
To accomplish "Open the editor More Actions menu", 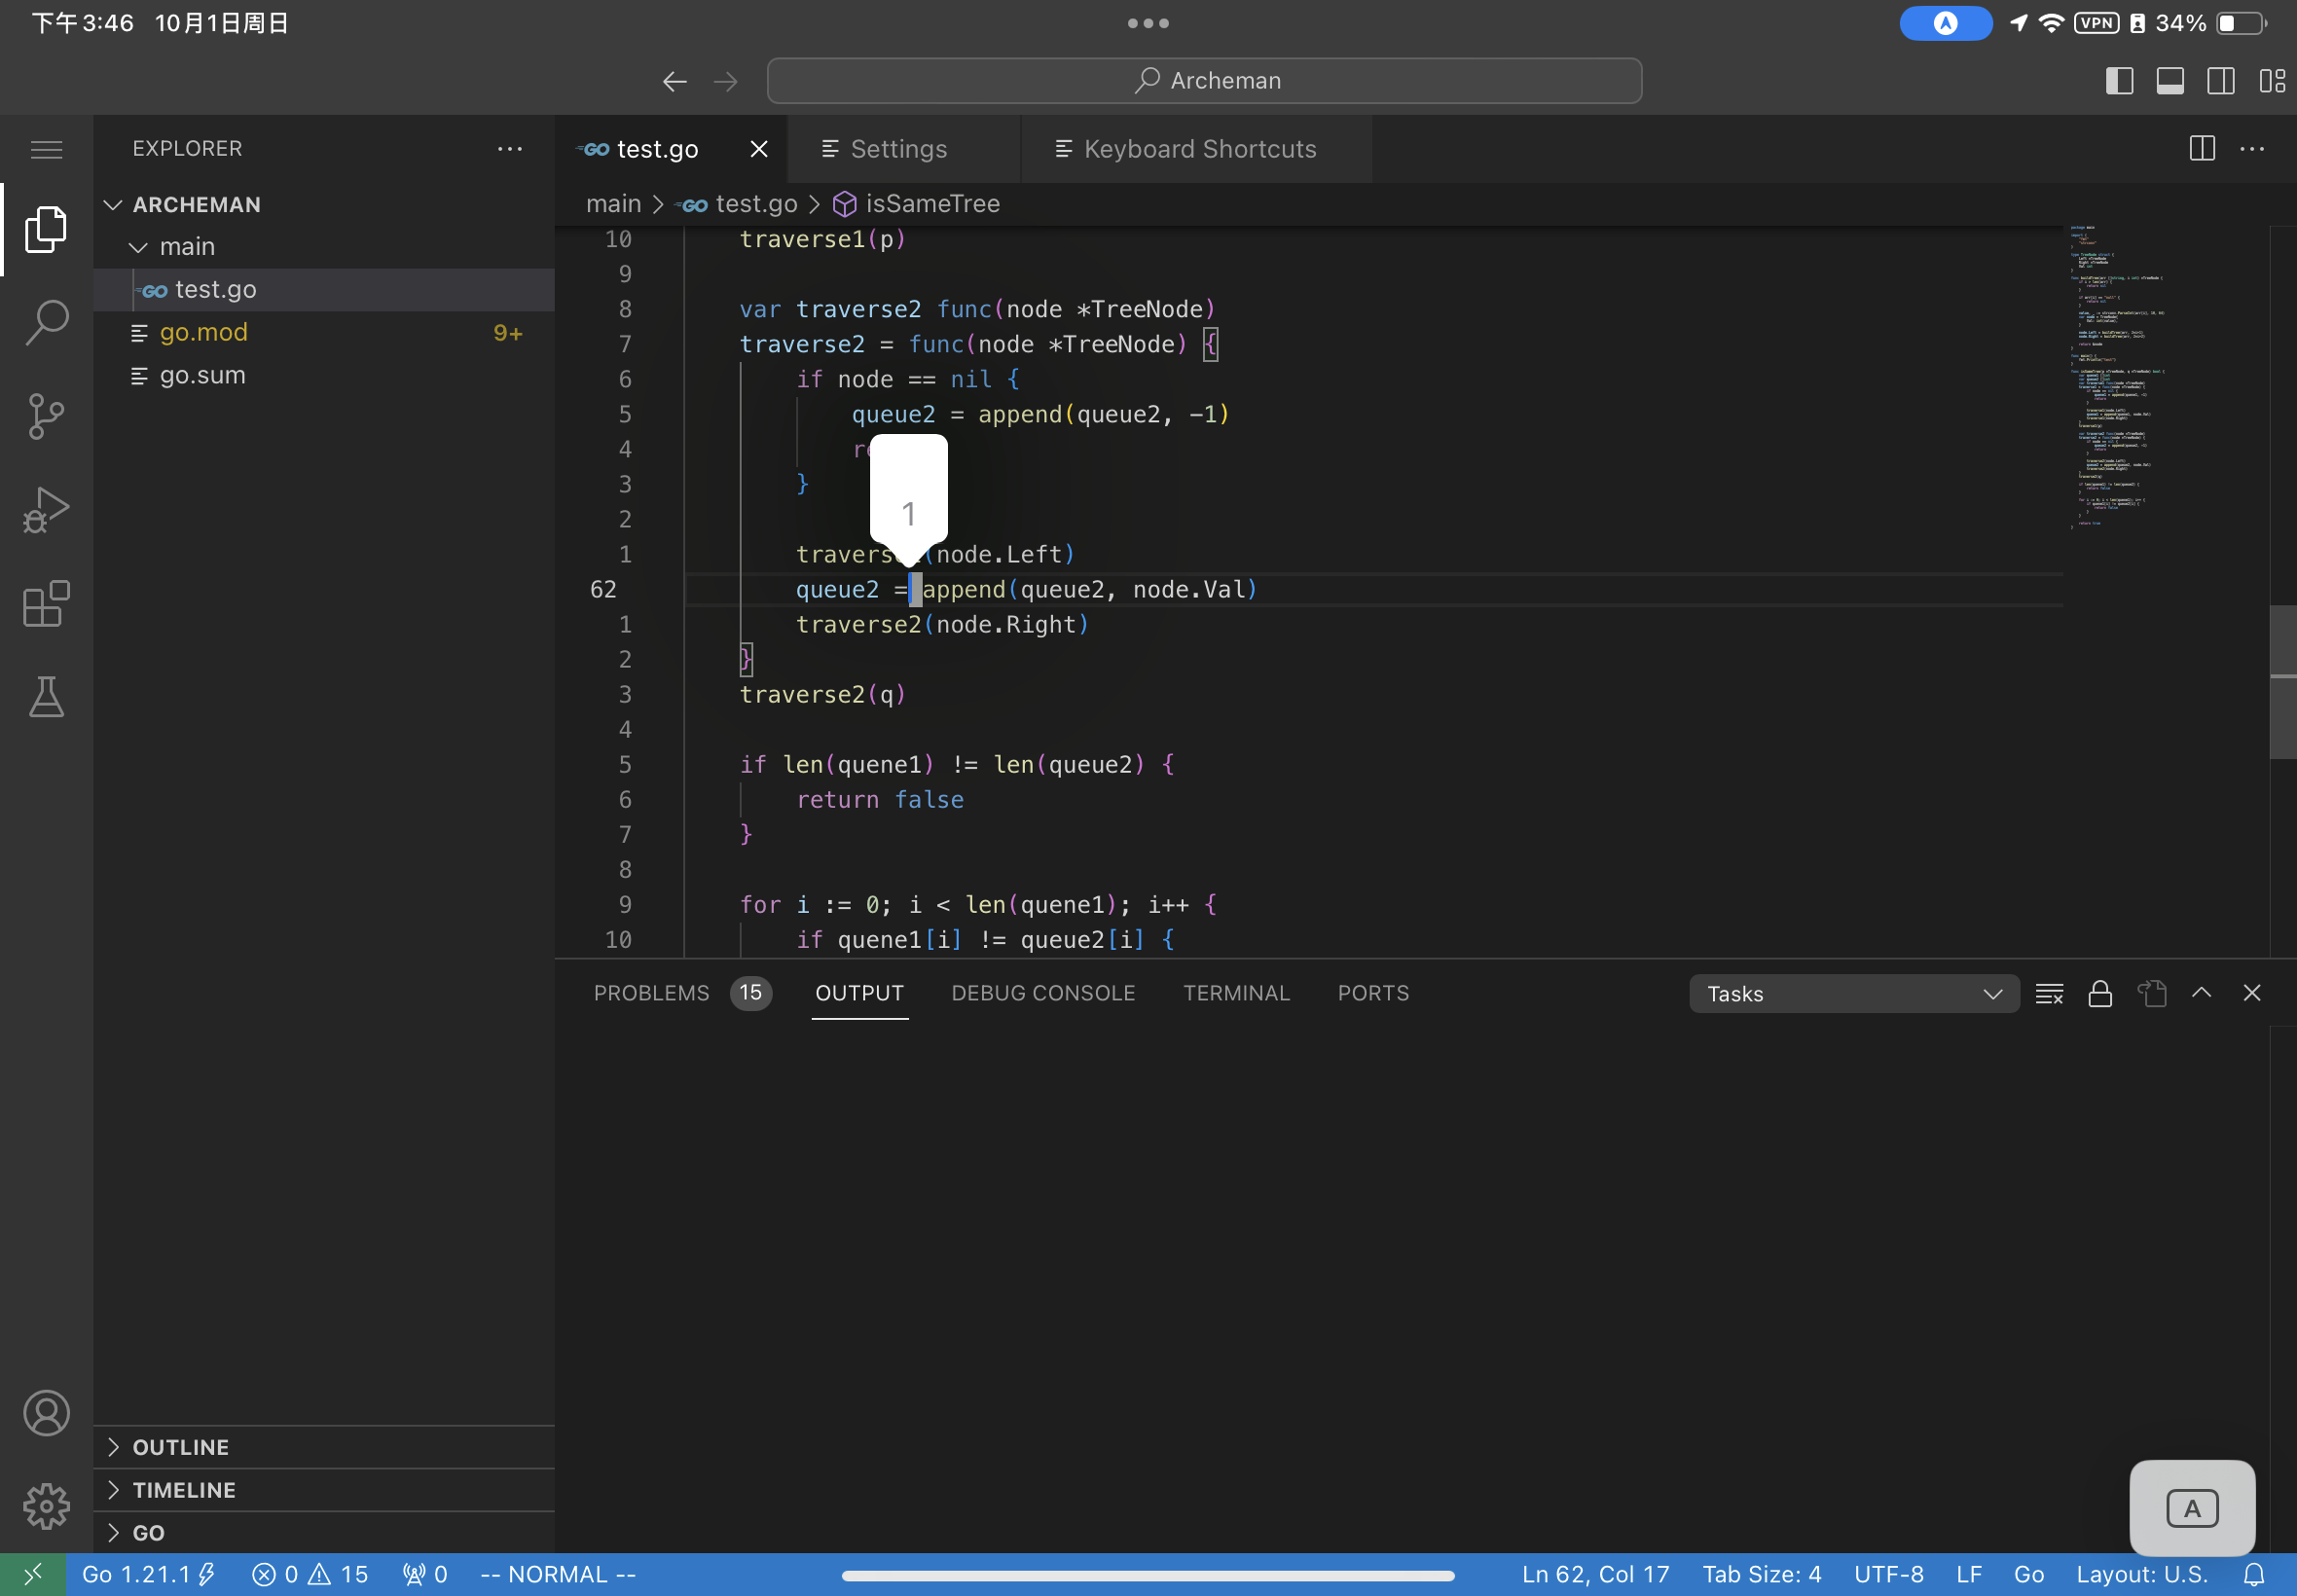I will 2252,149.
